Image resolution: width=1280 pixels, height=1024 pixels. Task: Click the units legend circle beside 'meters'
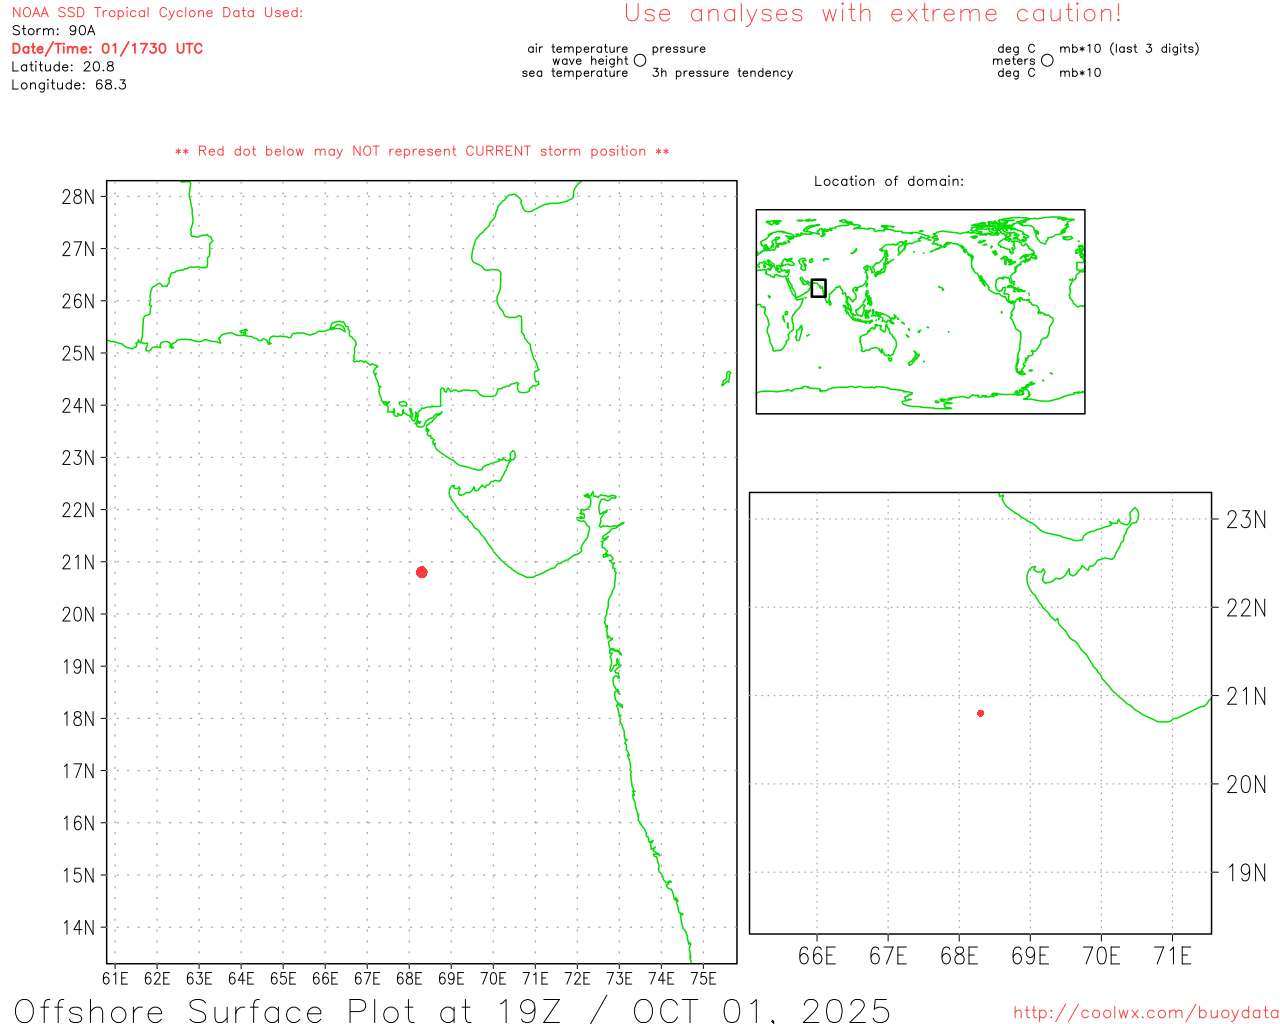[x=1047, y=61]
